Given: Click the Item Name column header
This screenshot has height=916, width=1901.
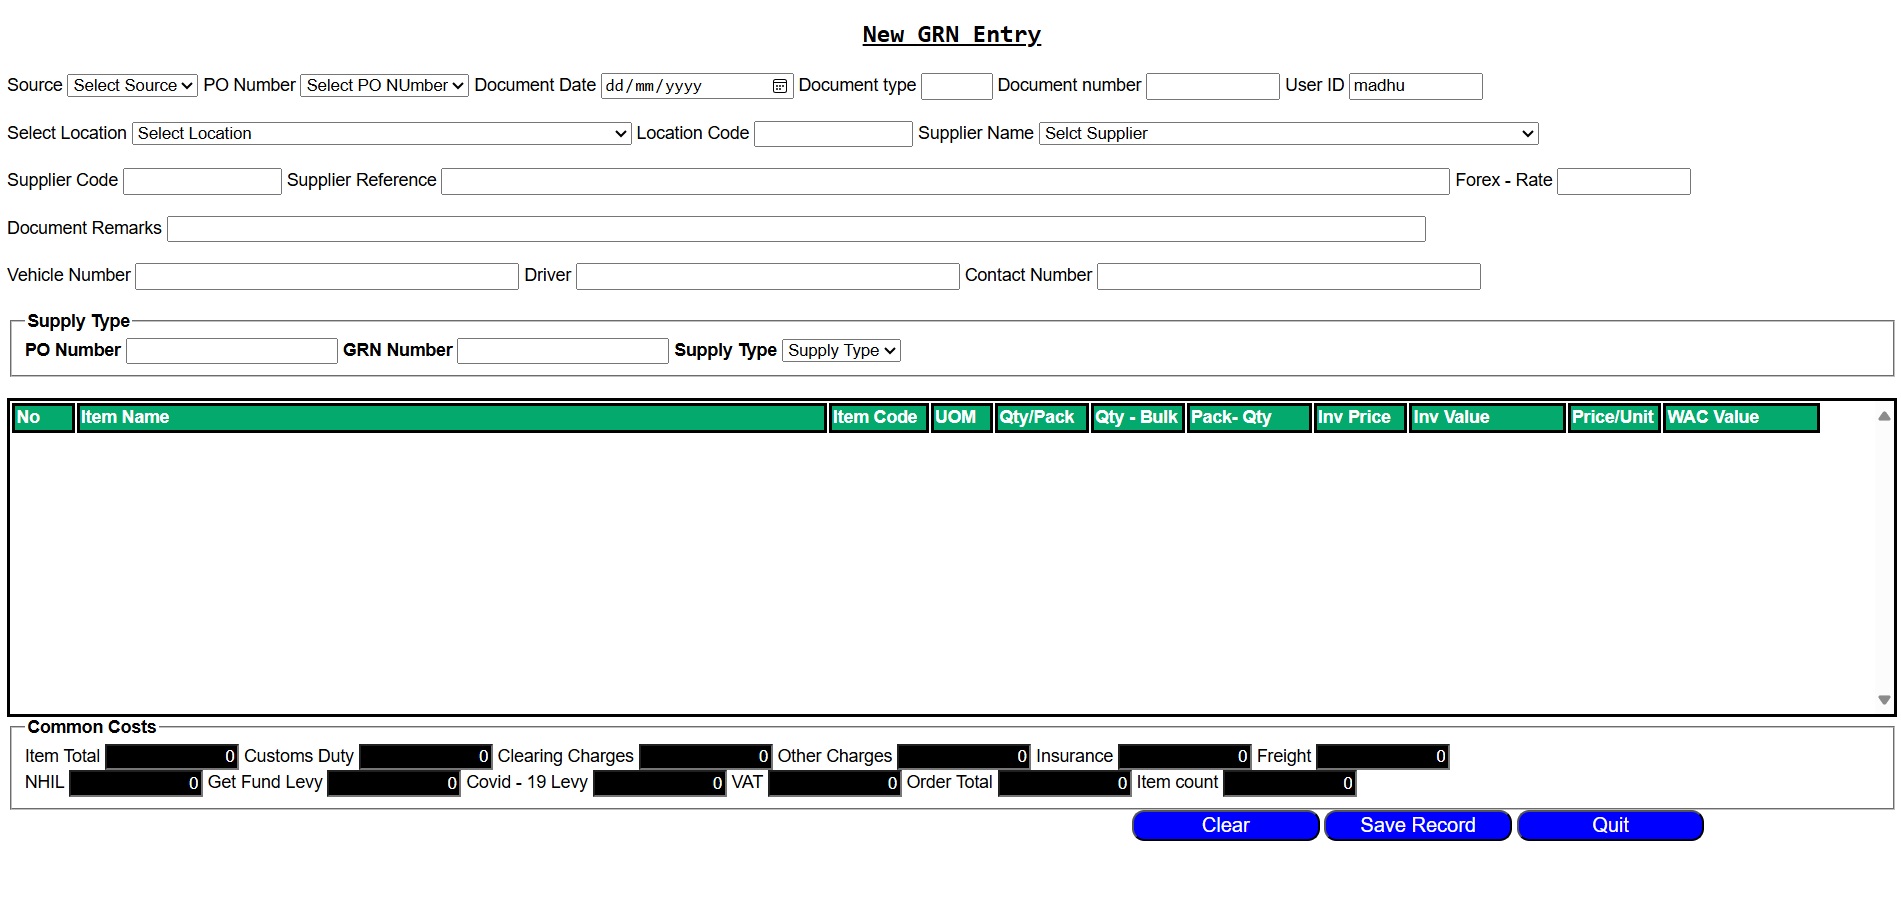Looking at the screenshot, I should pyautogui.click(x=451, y=417).
